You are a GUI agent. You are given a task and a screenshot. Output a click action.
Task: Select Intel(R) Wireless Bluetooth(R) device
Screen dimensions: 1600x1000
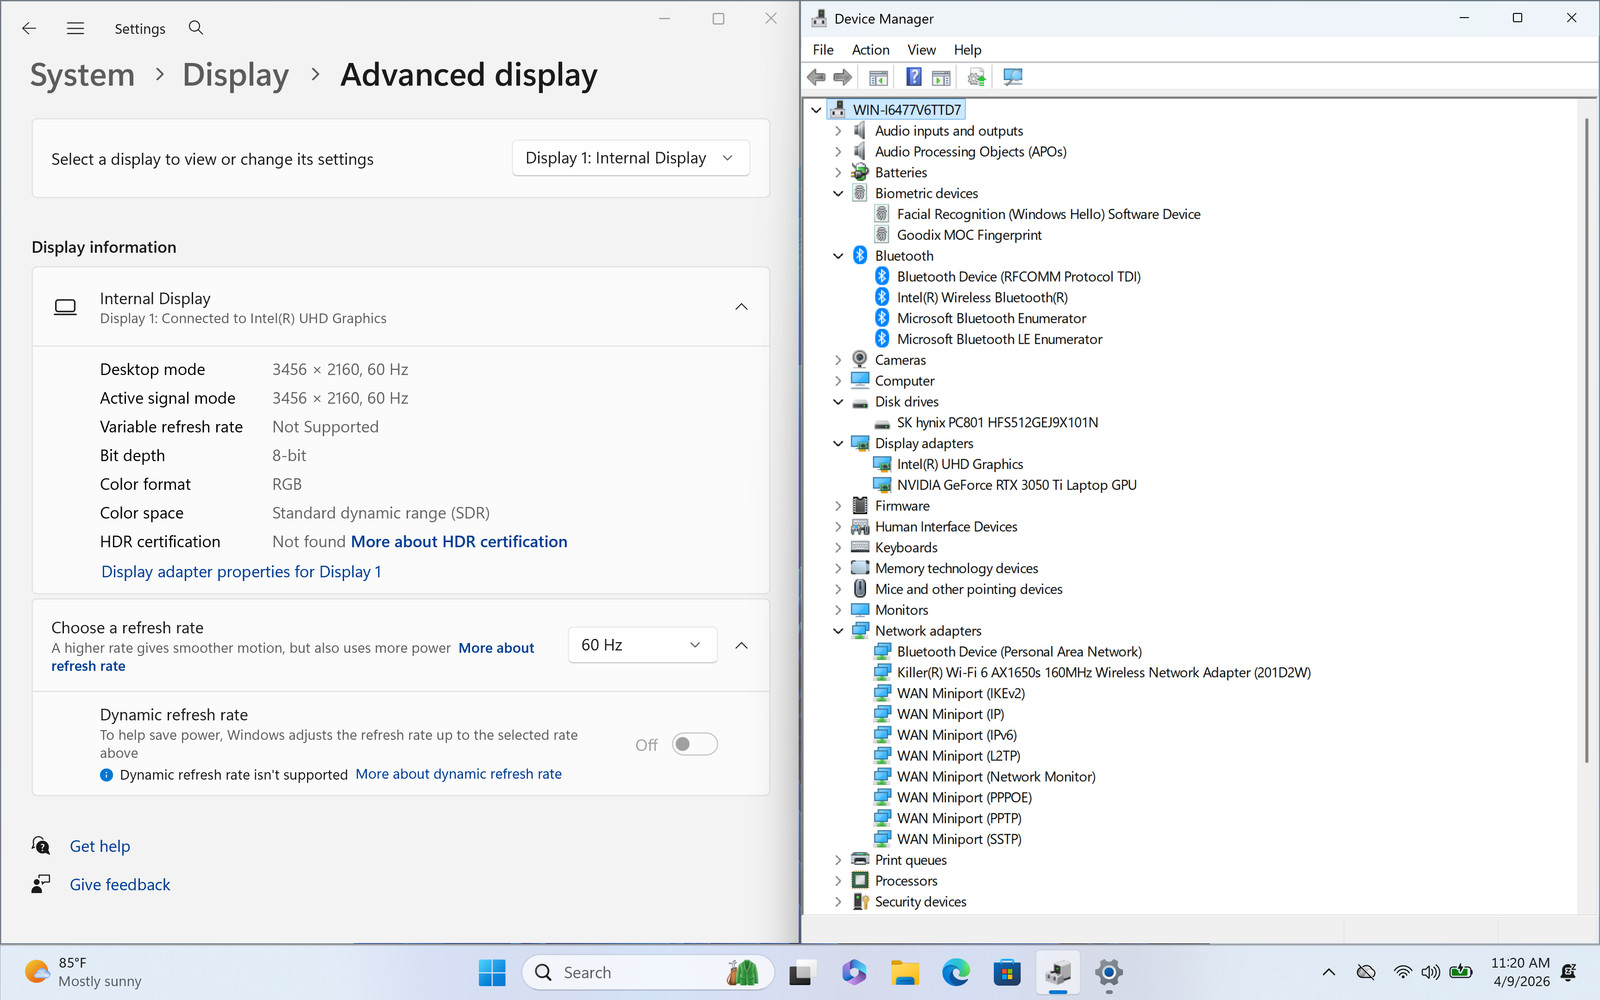pyautogui.click(x=982, y=297)
